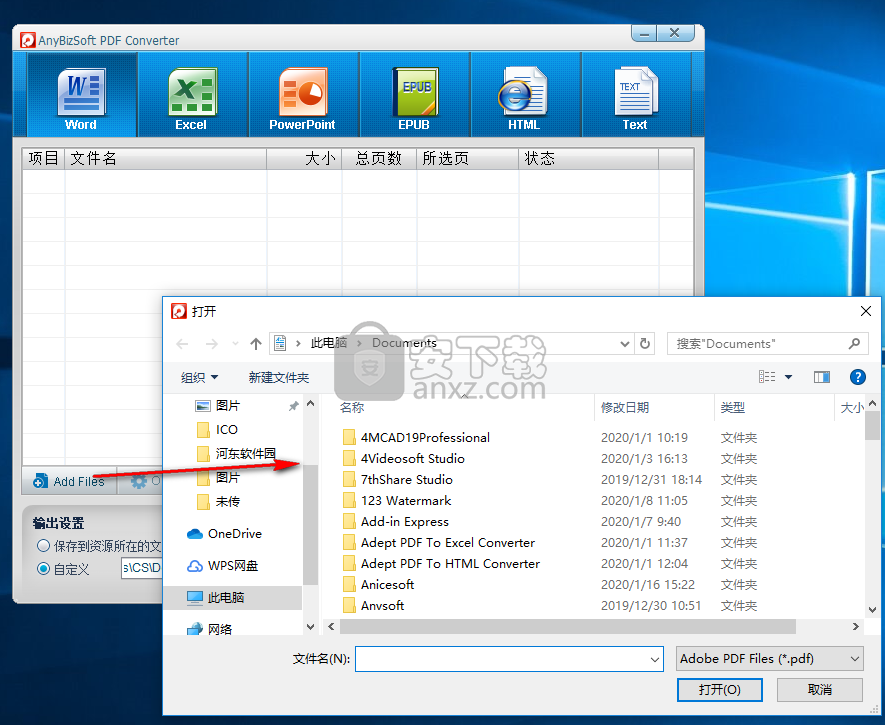The width and height of the screenshot is (885, 725).
Task: Click the 取消 cancel button
Action: [820, 689]
